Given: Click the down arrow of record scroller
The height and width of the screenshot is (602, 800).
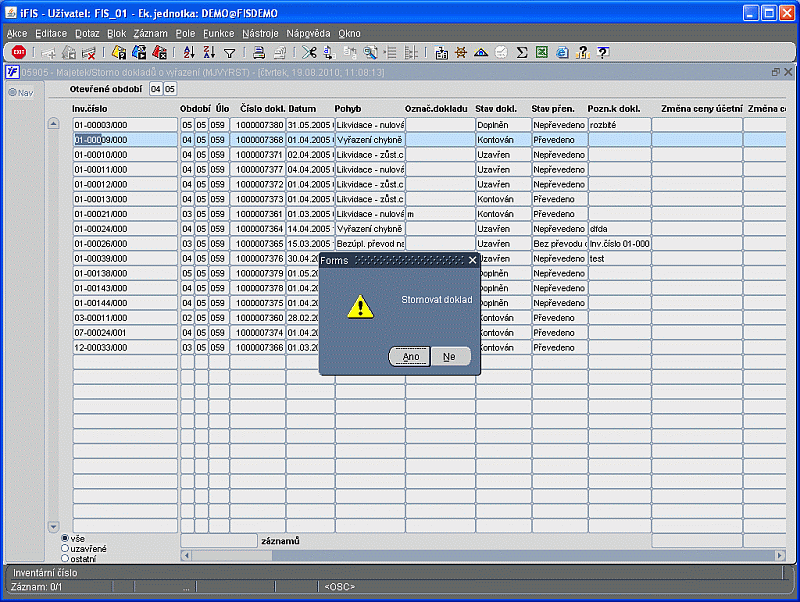Looking at the screenshot, I should click(x=54, y=526).
